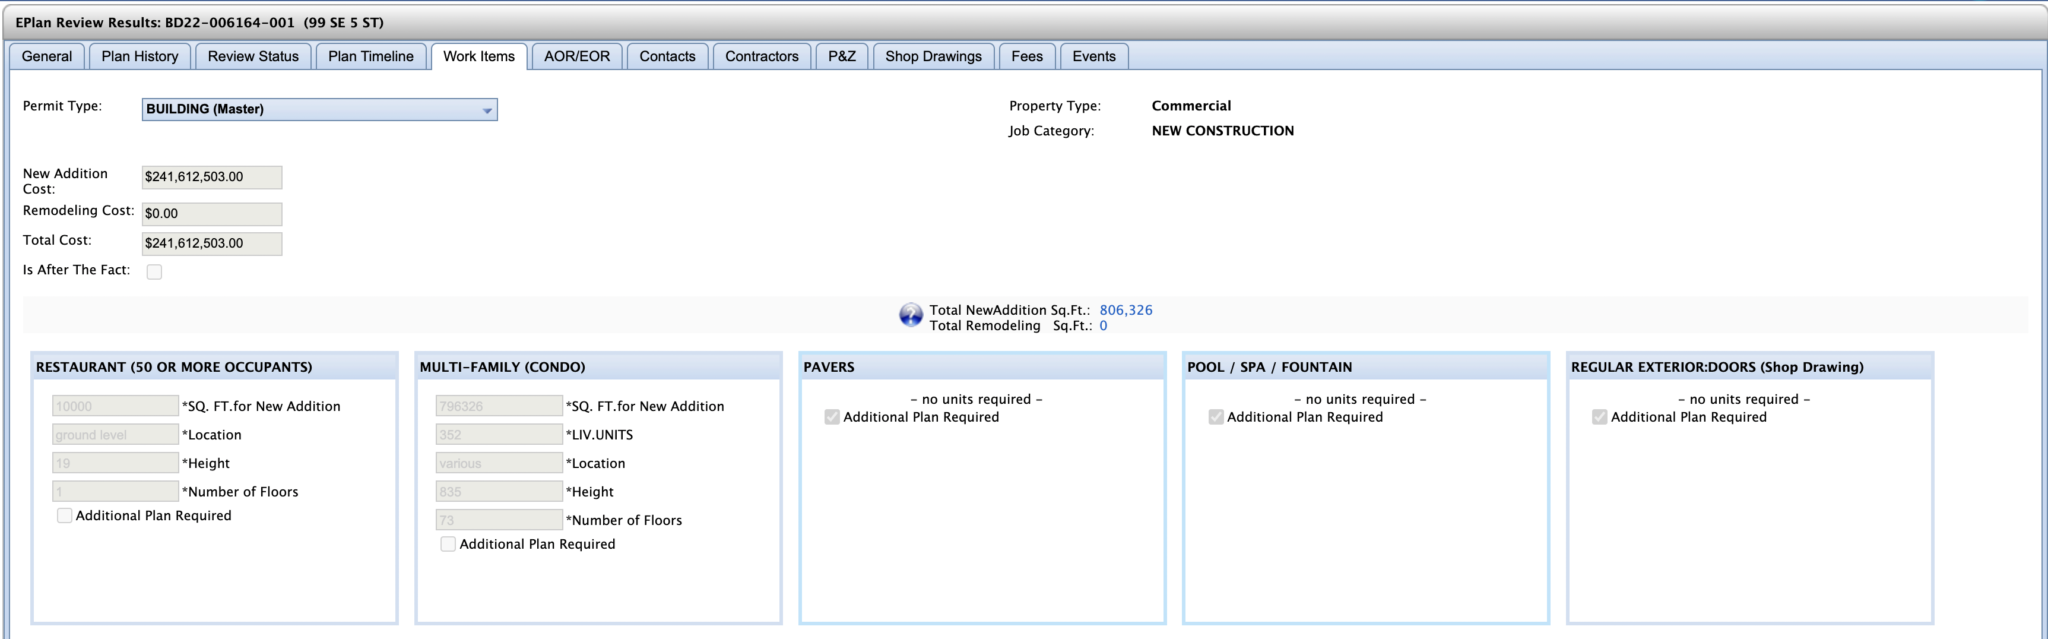Click the Restaurant SQ. FT. for New Addition field
The image size is (2048, 639).
[115, 406]
